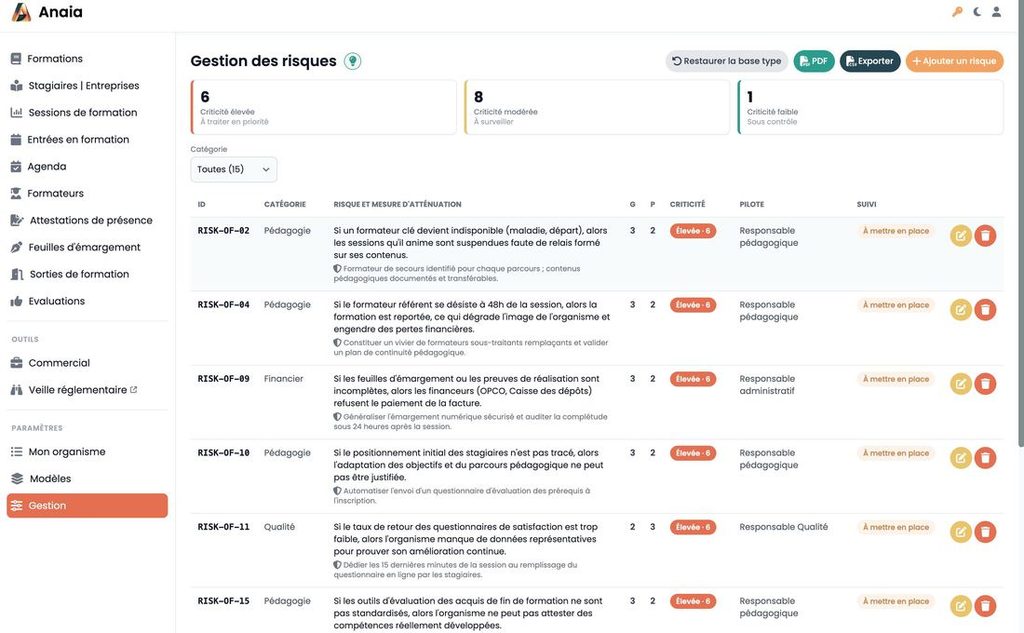The width and height of the screenshot is (1024, 633).
Task: Open the user profile icon
Action: [997, 12]
